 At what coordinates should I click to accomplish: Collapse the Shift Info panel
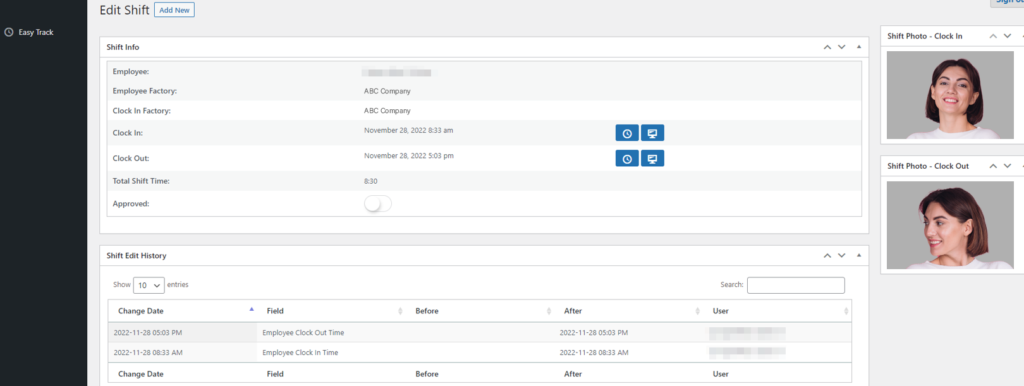tap(859, 47)
